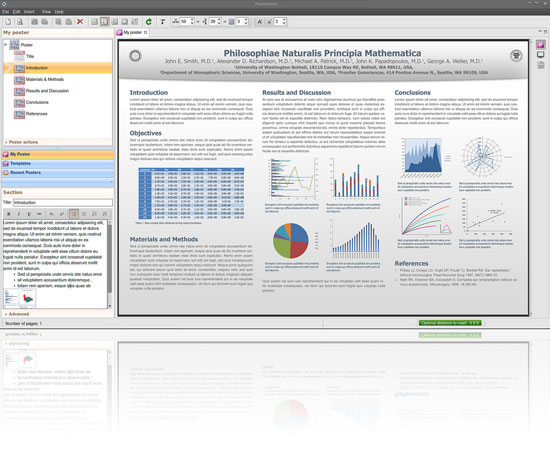
Task: Click the round logo on poster's left header
Action: (135, 56)
